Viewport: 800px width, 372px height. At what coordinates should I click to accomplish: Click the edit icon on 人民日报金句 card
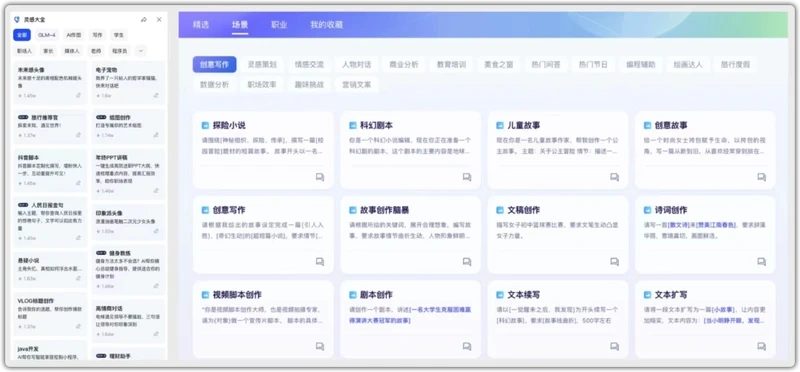coord(79,238)
